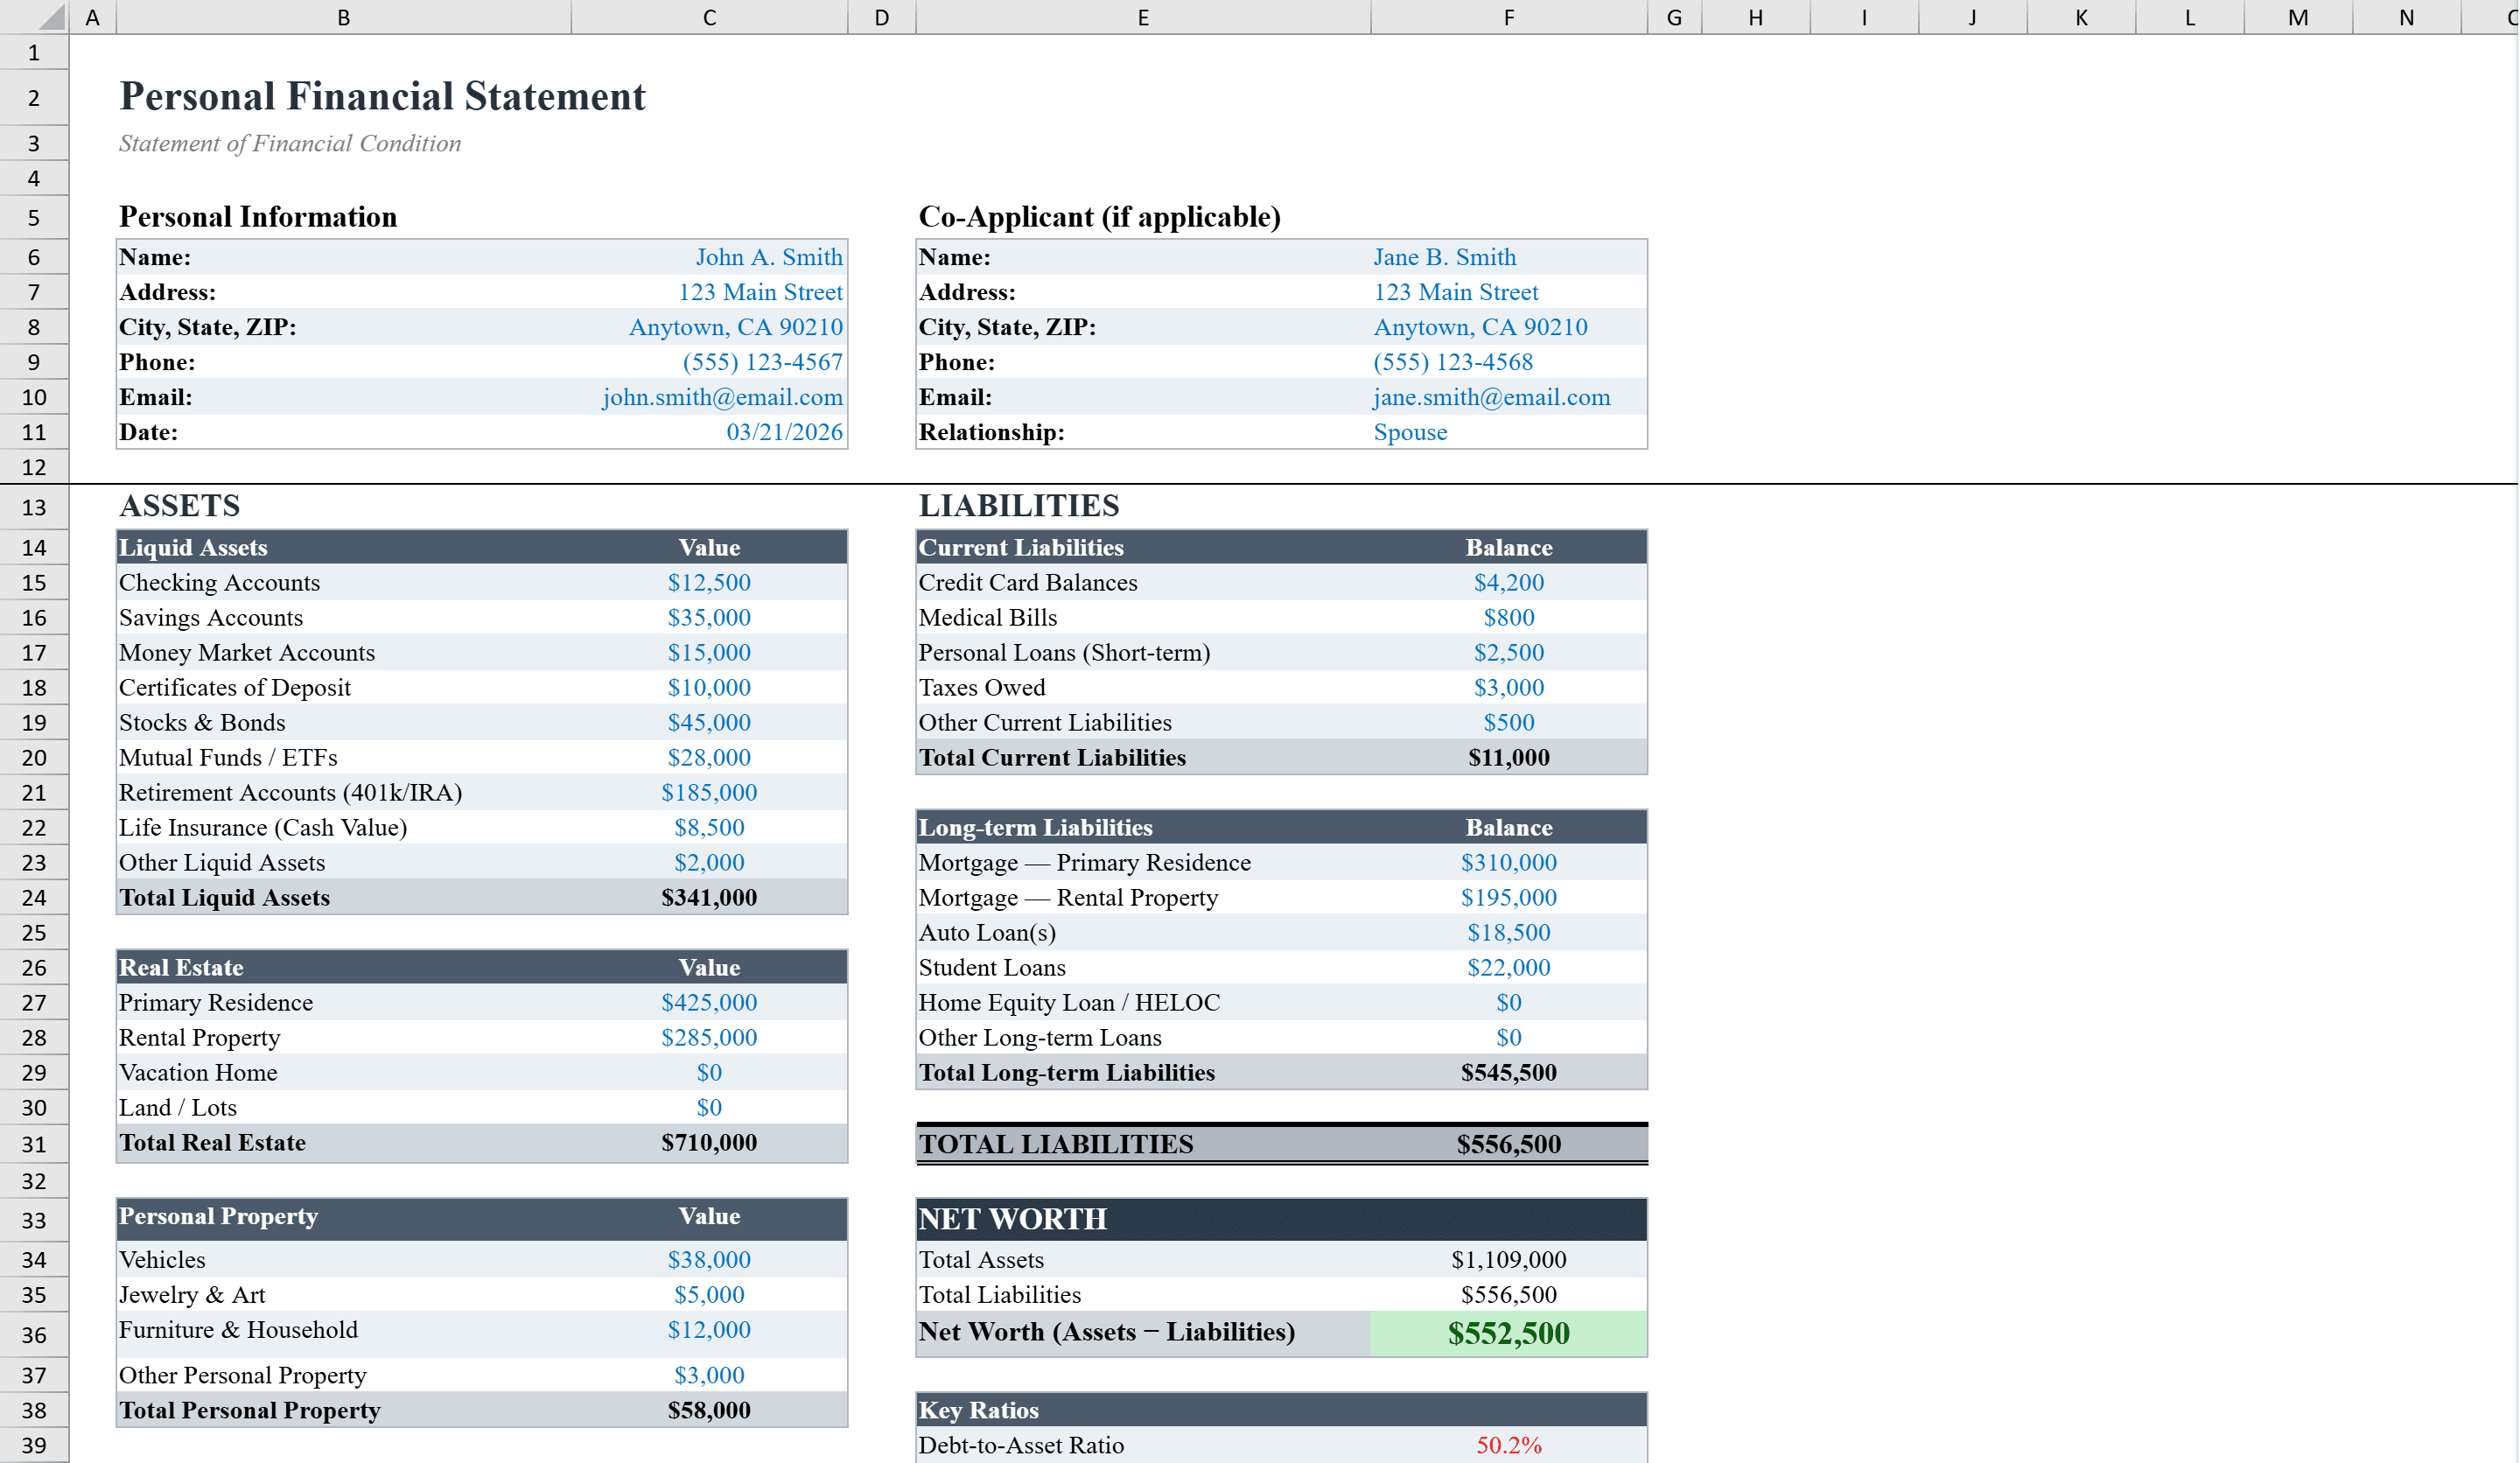This screenshot has height=1463, width=2520.
Task: Select row 31 header
Action: tap(33, 1142)
